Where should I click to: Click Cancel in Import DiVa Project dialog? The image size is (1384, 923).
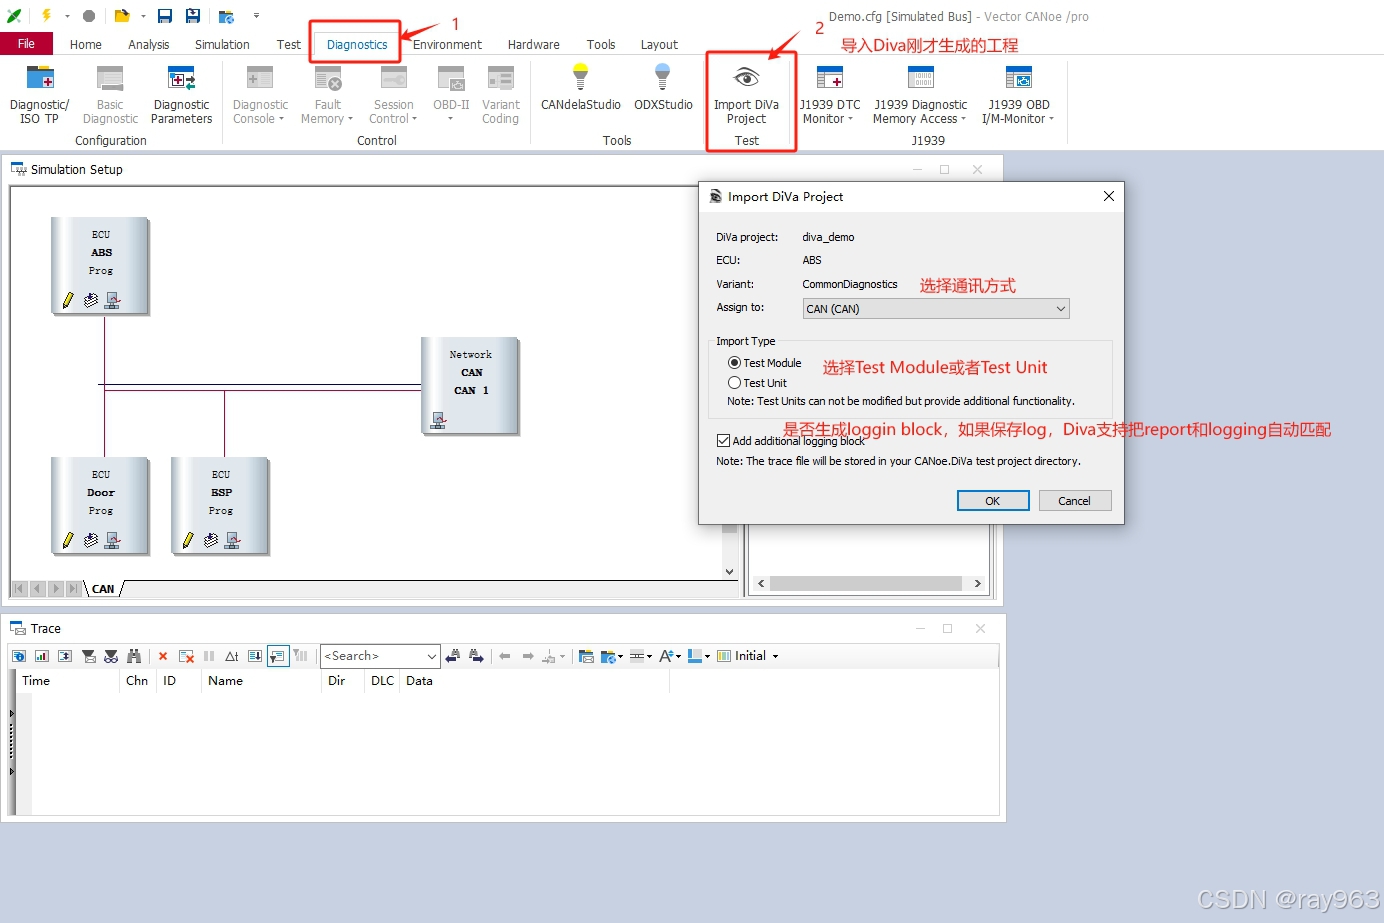pos(1075,501)
